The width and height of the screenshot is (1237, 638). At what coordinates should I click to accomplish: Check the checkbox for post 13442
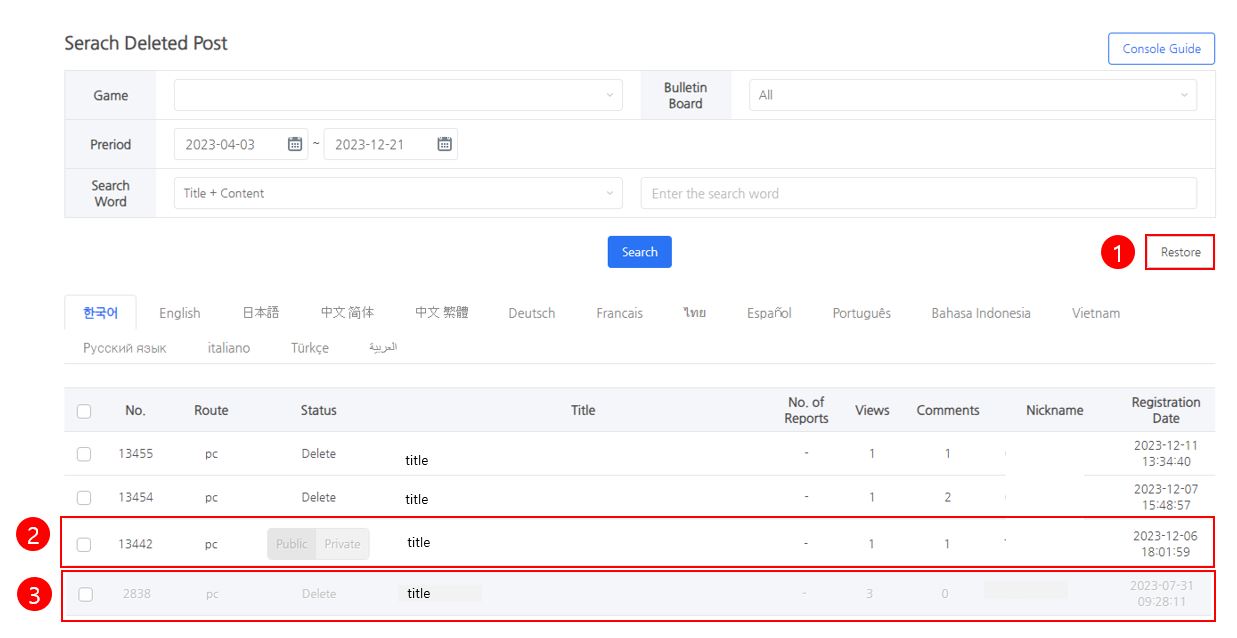(x=83, y=544)
